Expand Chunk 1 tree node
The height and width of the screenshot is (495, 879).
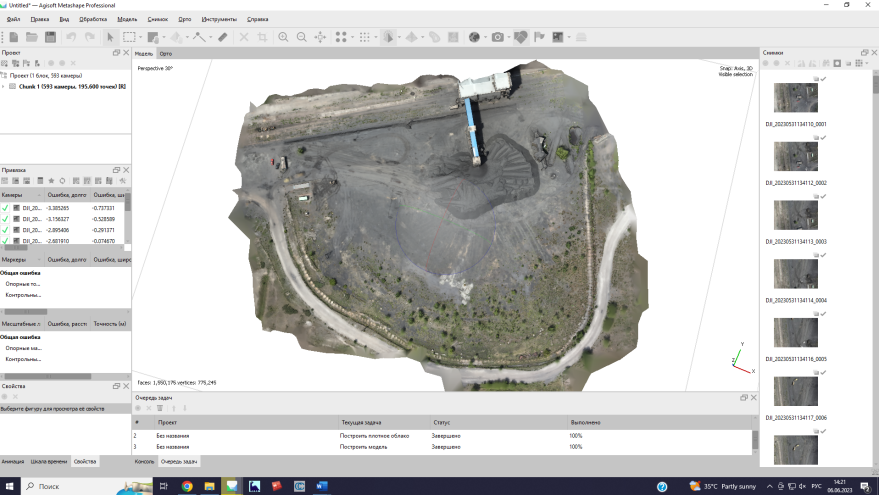[4, 86]
